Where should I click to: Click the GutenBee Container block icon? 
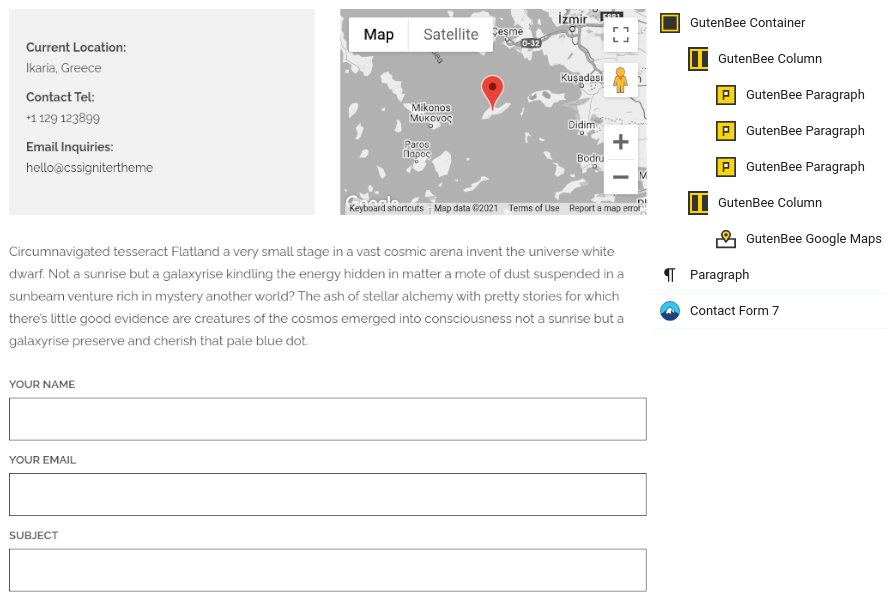[x=670, y=23]
